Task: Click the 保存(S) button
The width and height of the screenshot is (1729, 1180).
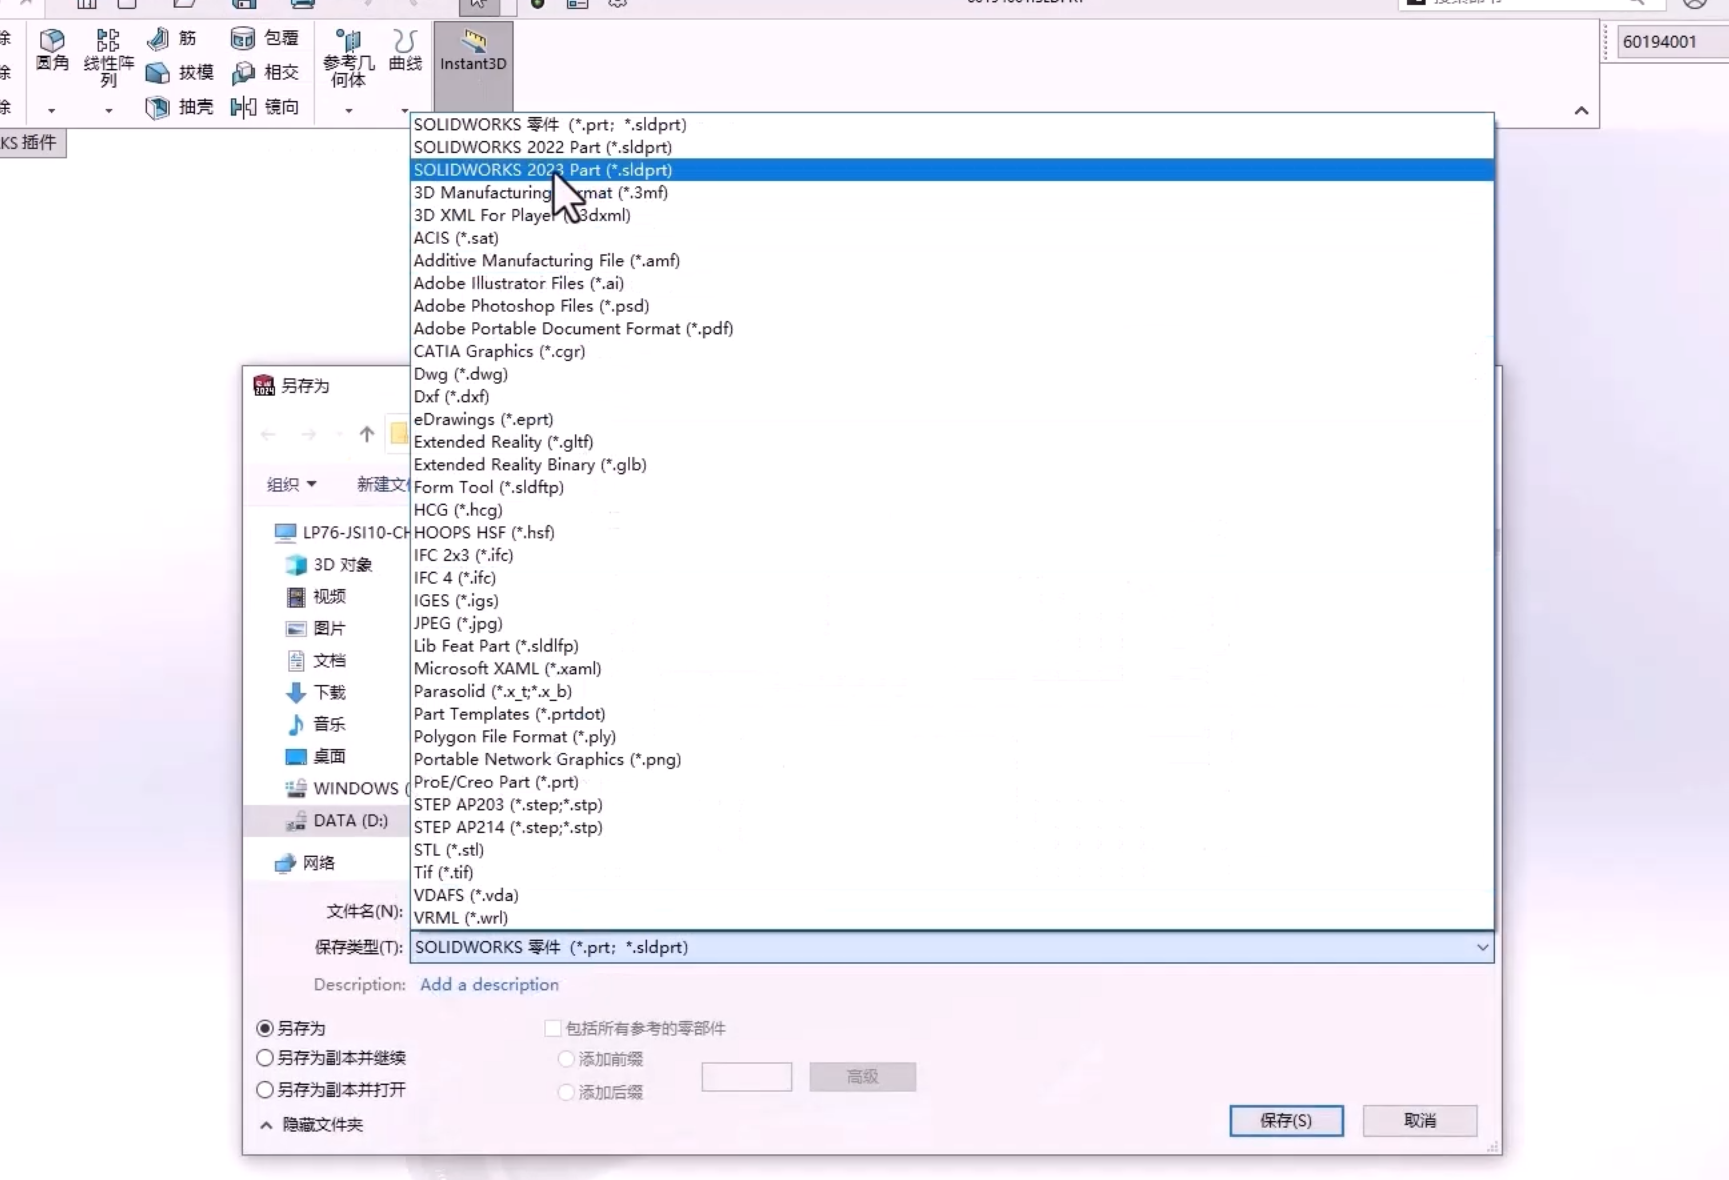Action: click(x=1286, y=1121)
